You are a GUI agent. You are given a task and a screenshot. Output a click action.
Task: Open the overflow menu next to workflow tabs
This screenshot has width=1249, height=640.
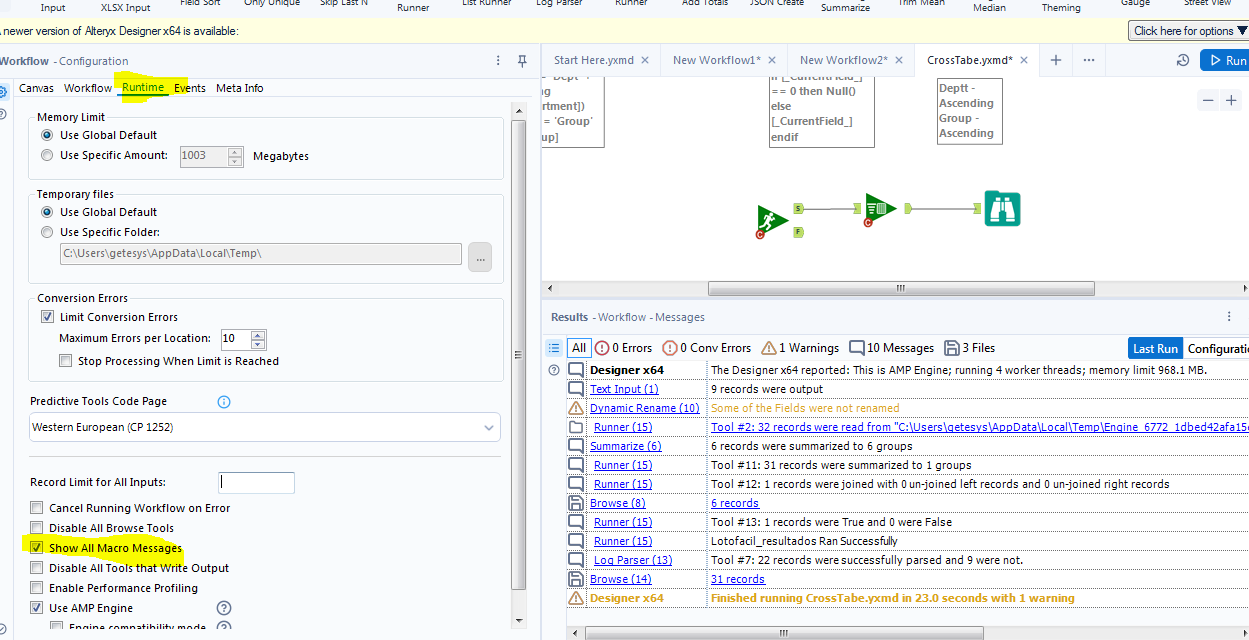1088,60
